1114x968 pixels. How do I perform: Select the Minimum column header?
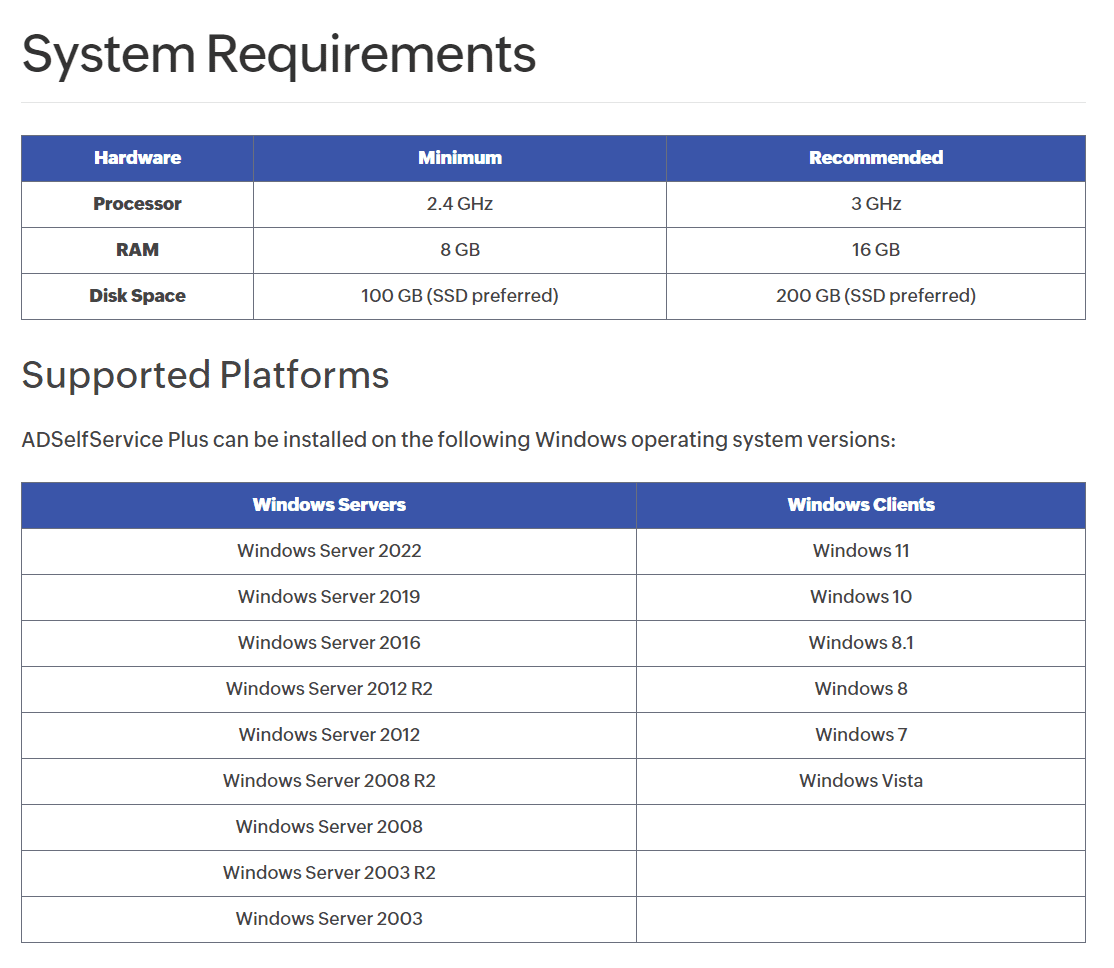click(460, 158)
